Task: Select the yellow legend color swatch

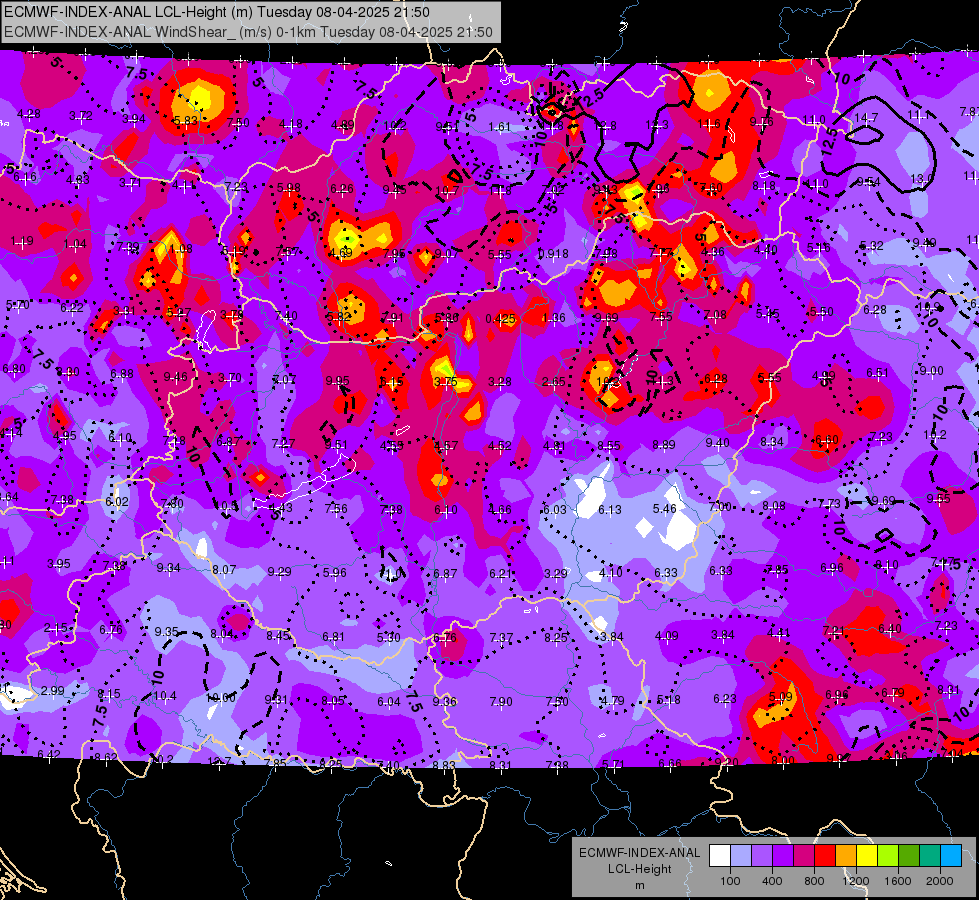Action: [867, 856]
